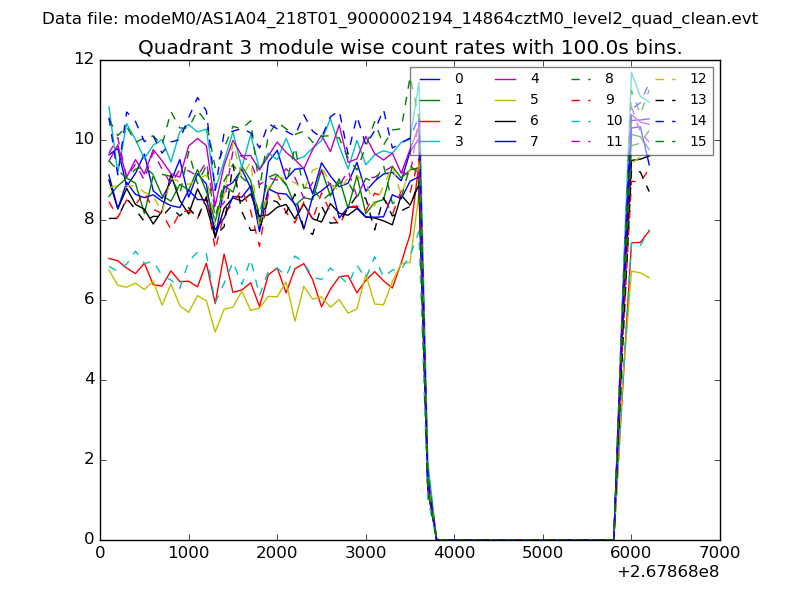The image size is (800, 600).
Task: Click the dashed black line sample for module 13
Action: pyautogui.click(x=666, y=99)
